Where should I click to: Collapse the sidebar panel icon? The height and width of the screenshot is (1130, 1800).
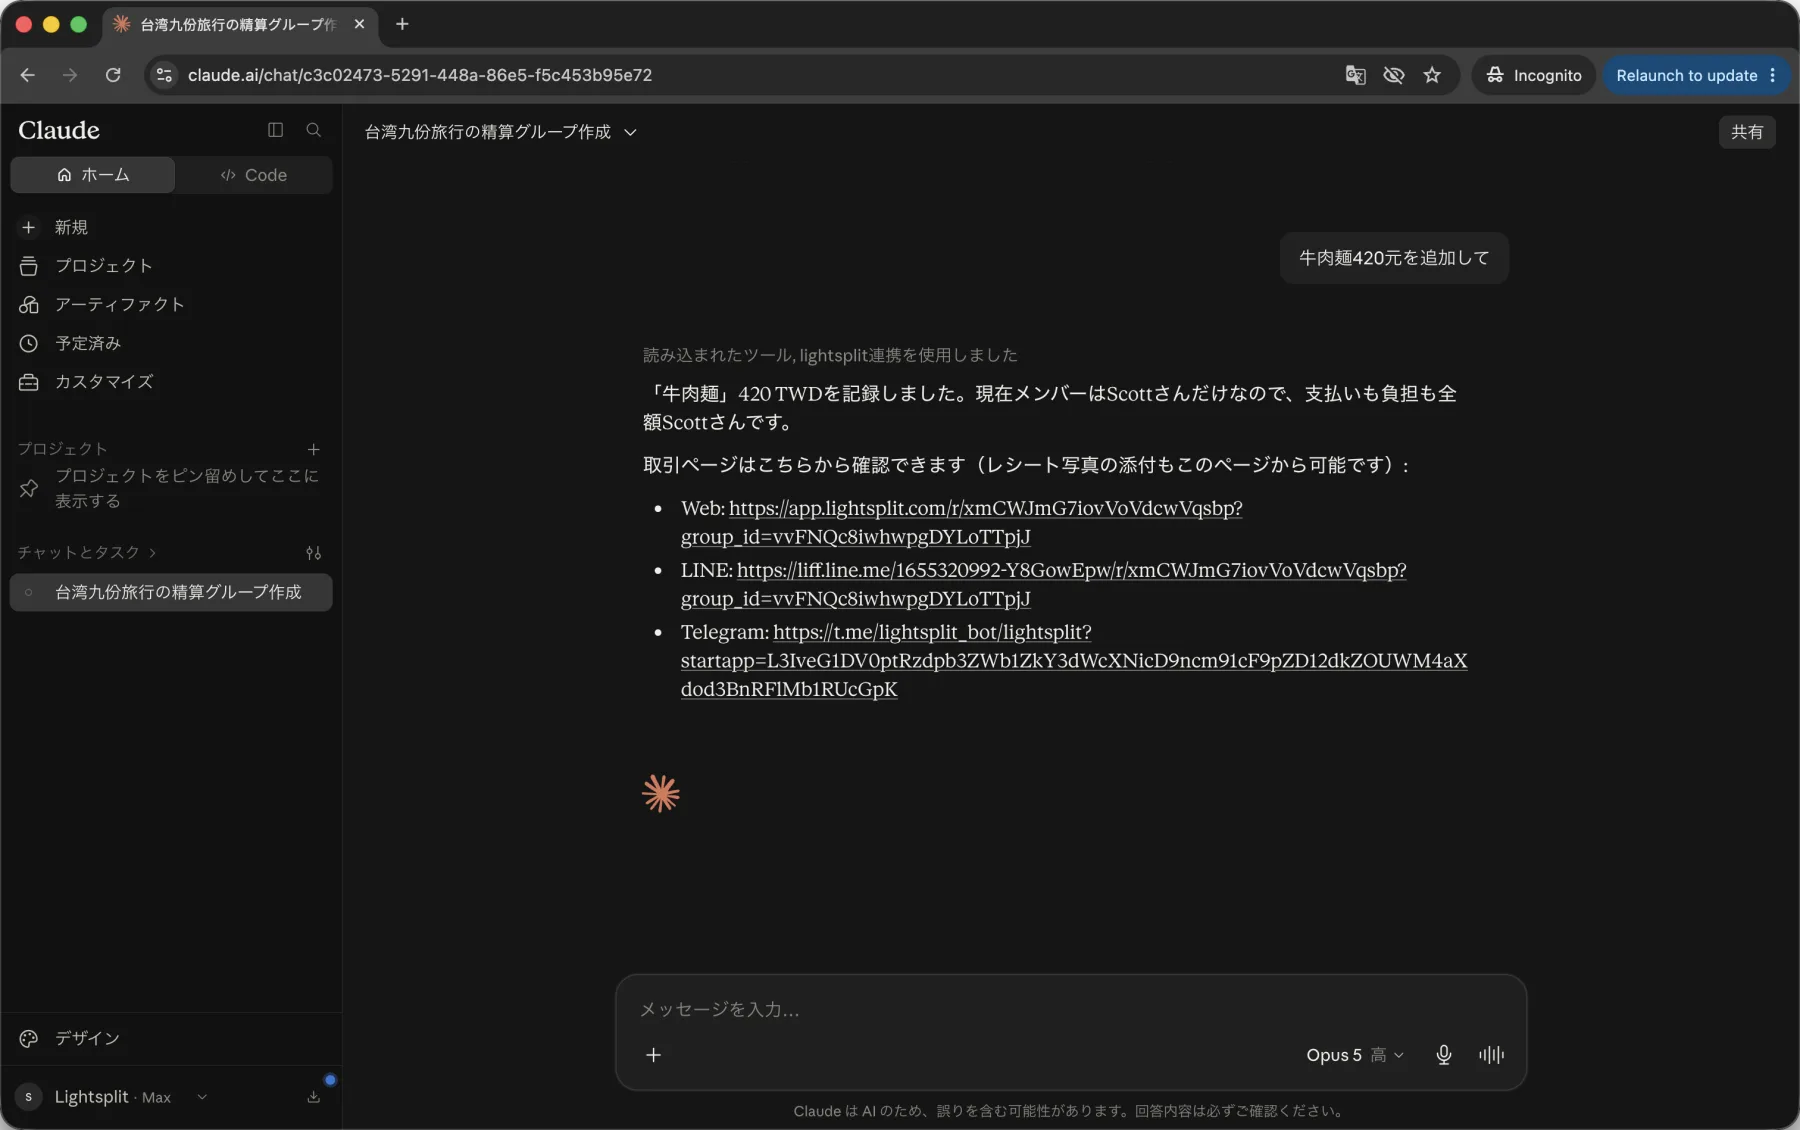tap(275, 130)
